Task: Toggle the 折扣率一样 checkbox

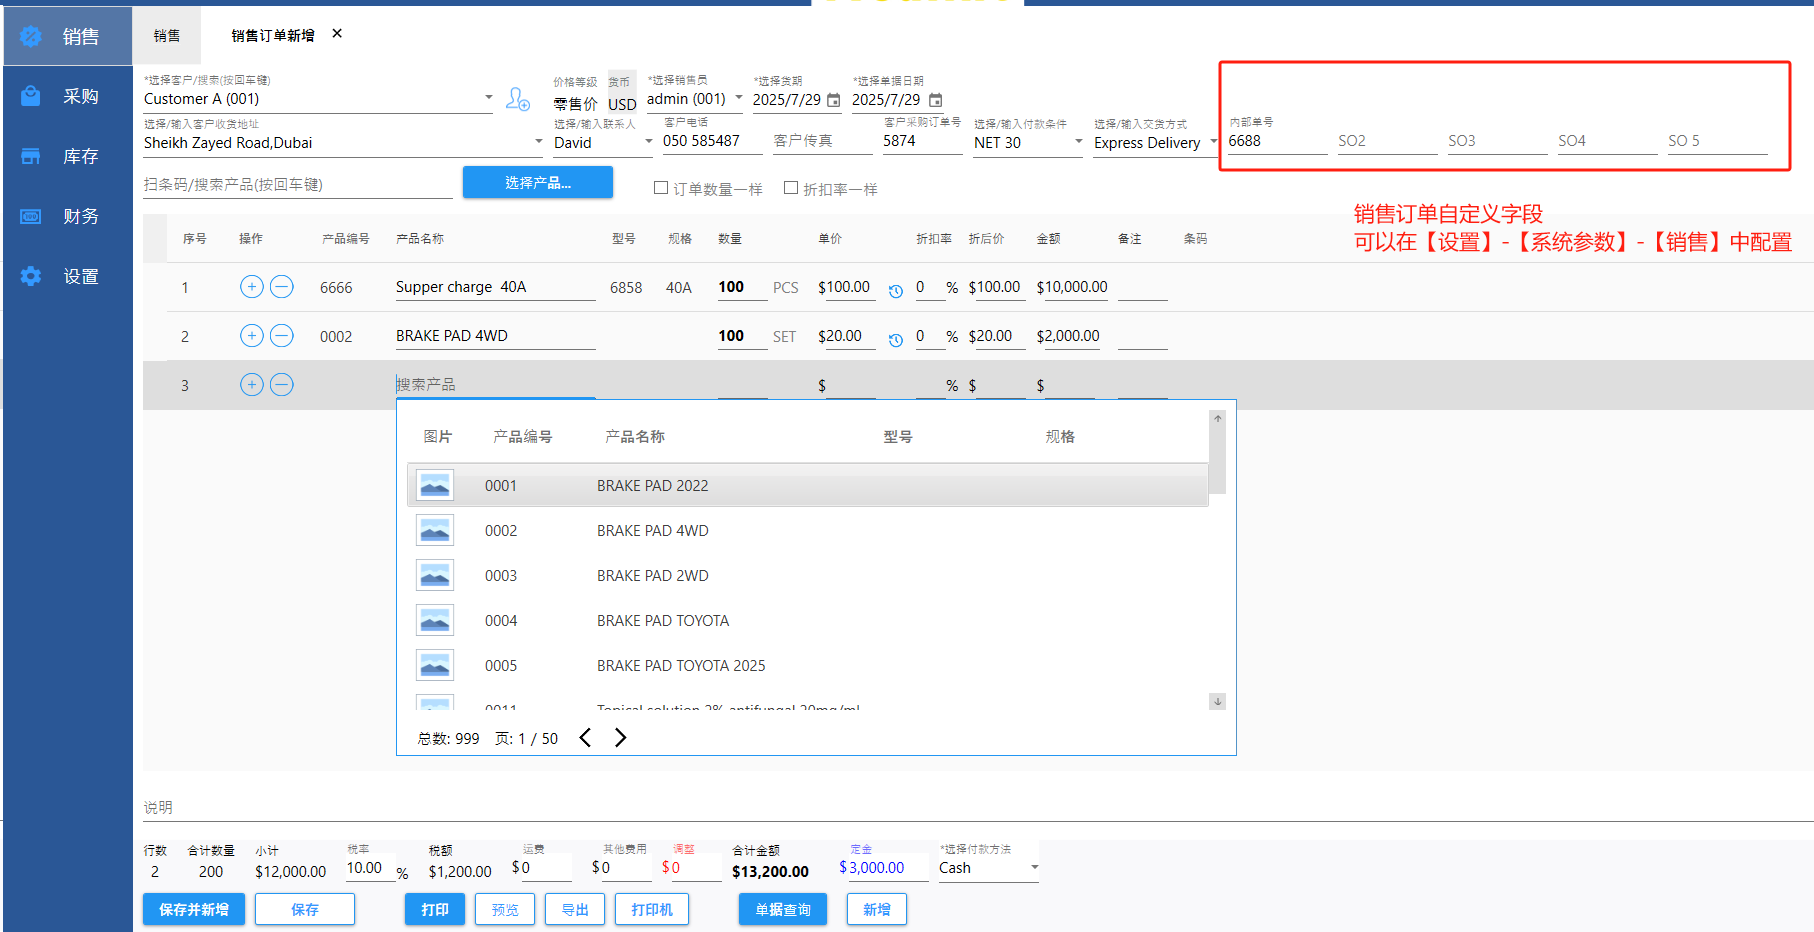Action: pos(791,188)
